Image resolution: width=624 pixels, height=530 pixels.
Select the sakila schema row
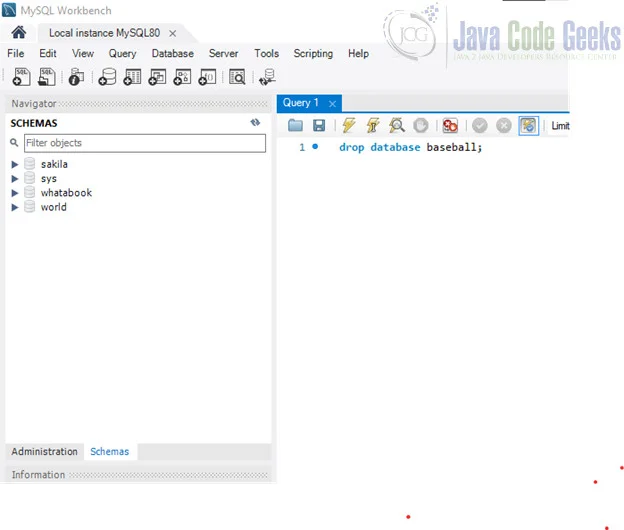[54, 164]
